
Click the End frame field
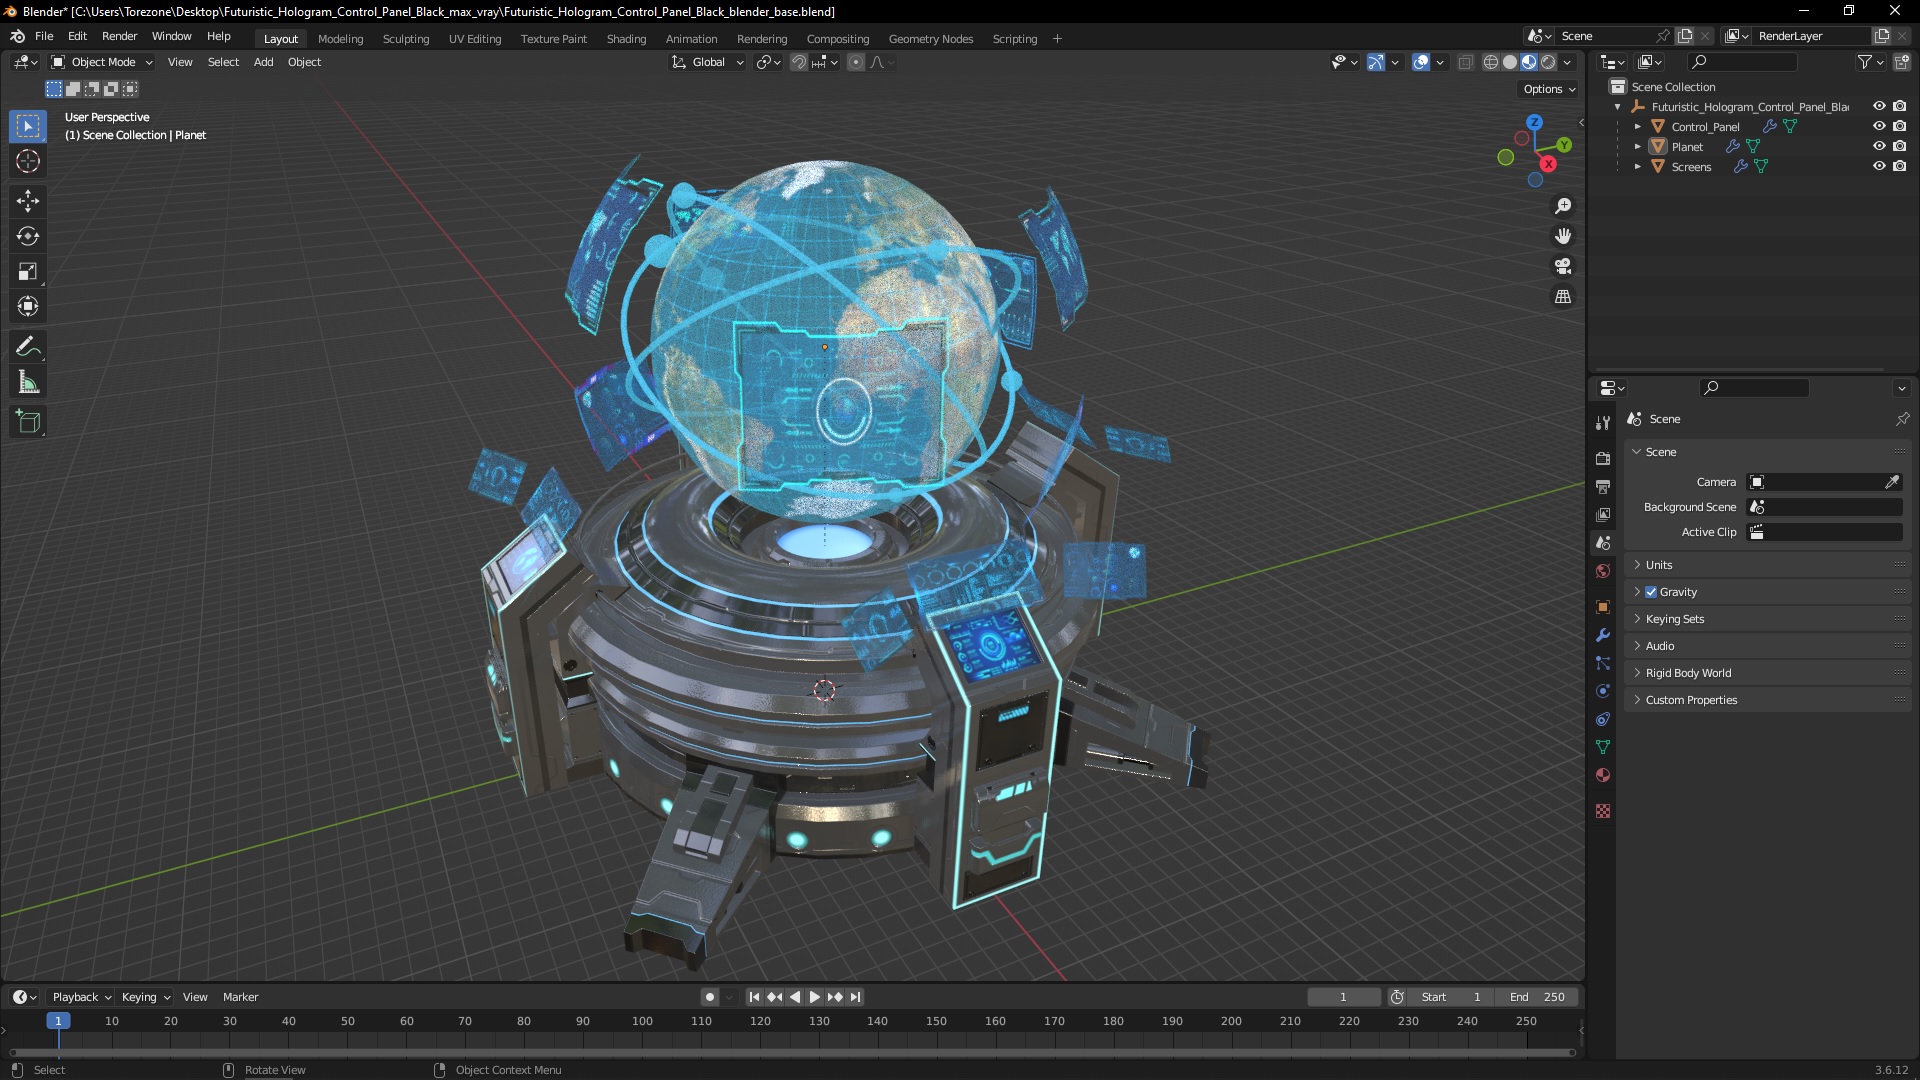tap(1537, 997)
